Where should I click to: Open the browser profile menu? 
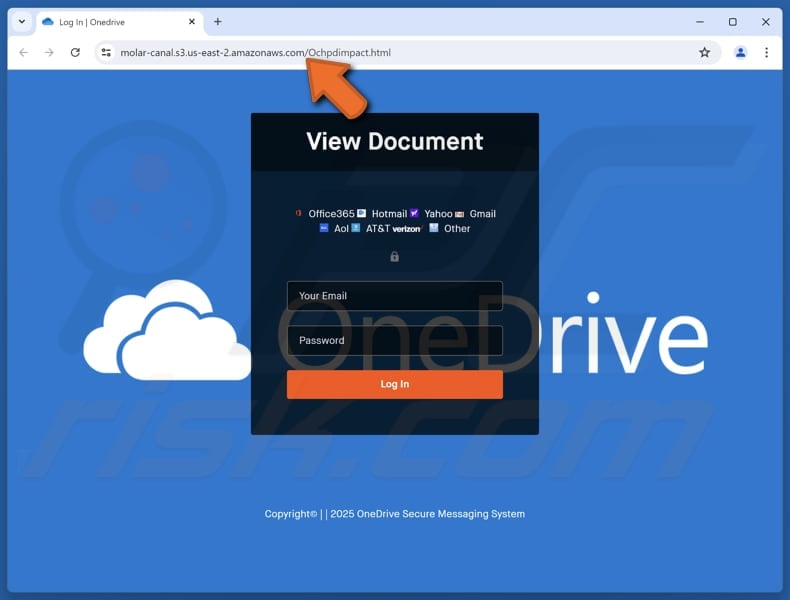(x=740, y=52)
